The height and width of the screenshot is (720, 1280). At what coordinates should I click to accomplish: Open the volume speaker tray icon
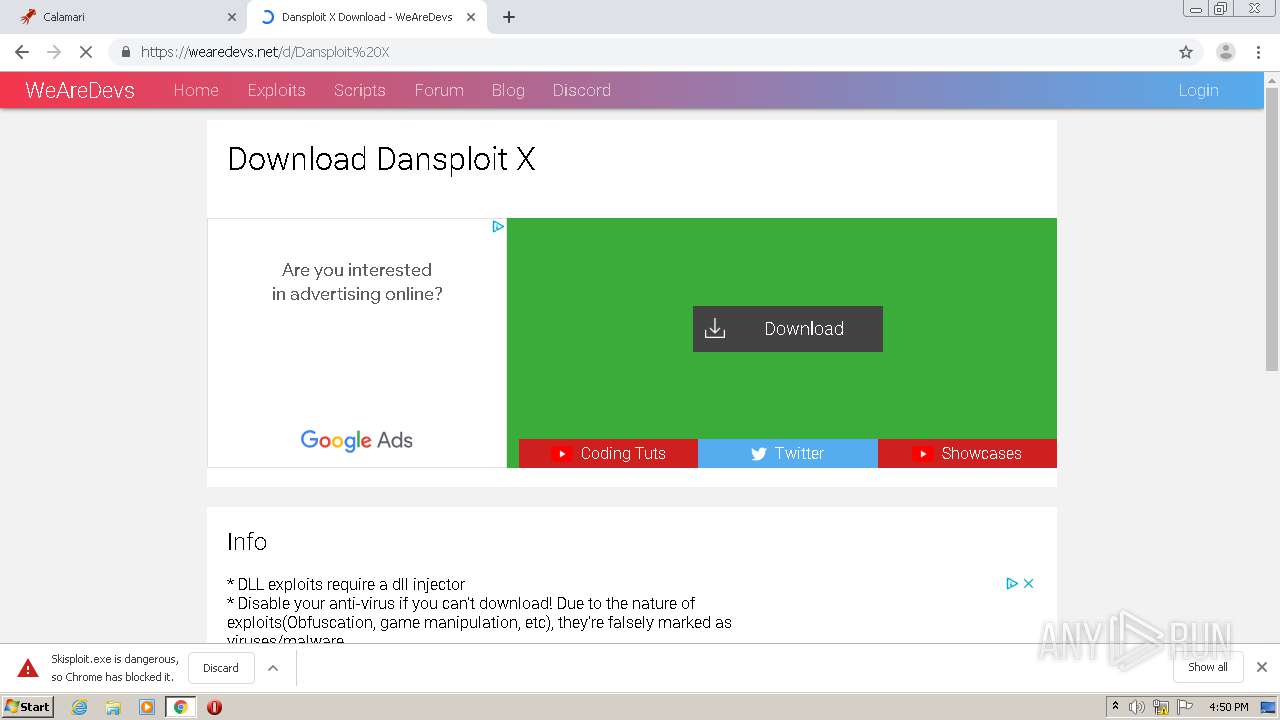pos(1137,707)
